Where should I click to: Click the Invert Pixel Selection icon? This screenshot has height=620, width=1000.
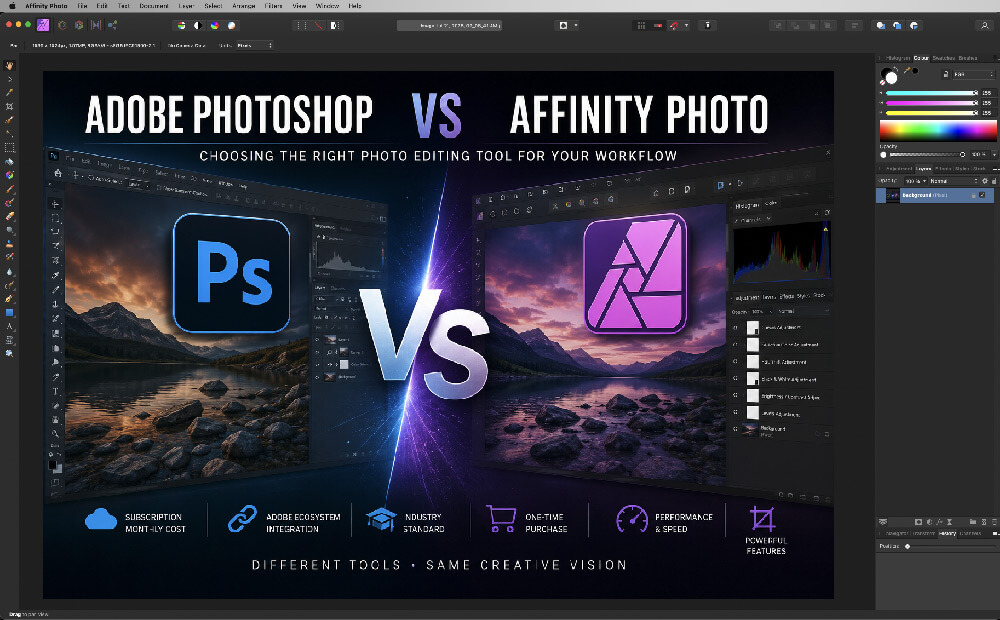(x=334, y=26)
